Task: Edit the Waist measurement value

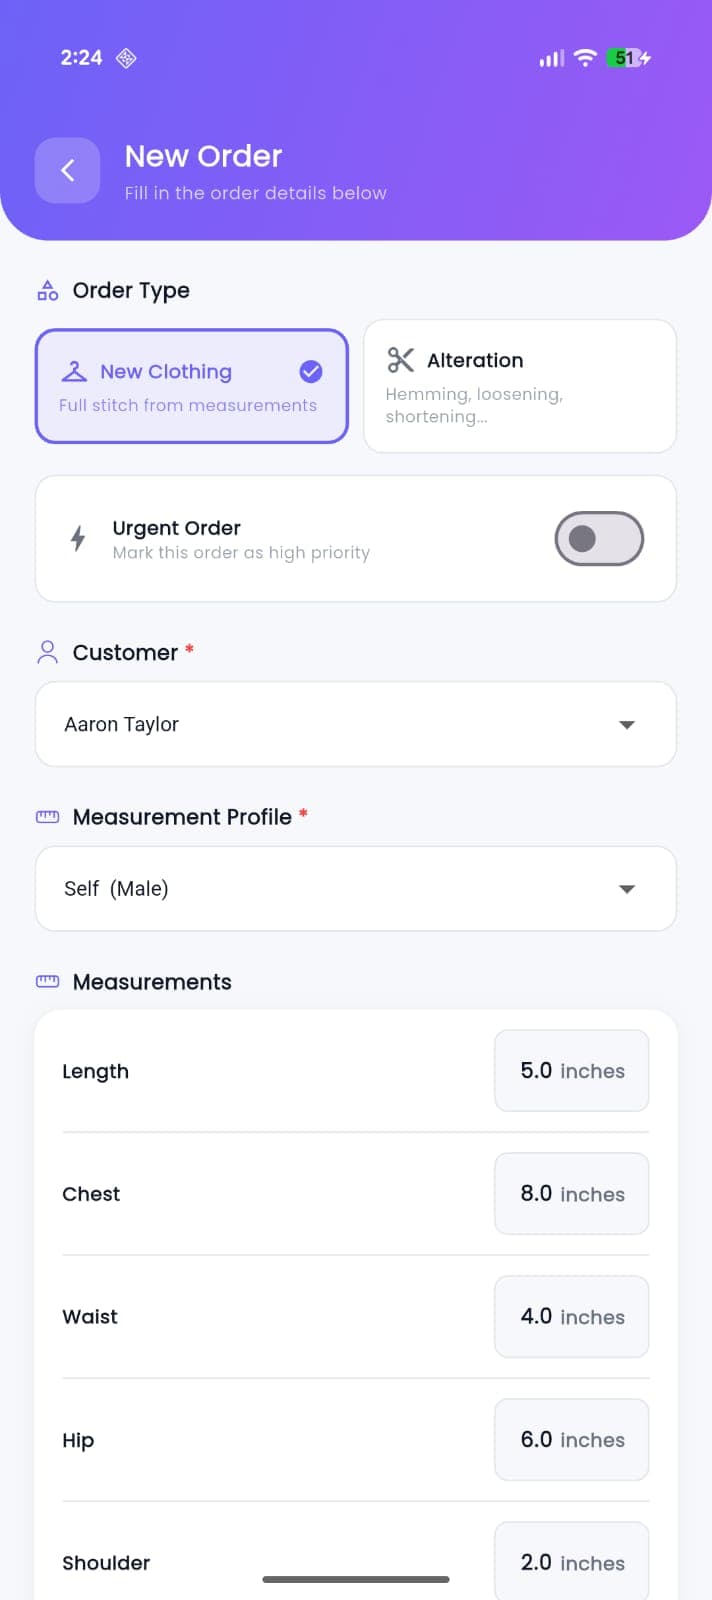Action: [571, 1317]
